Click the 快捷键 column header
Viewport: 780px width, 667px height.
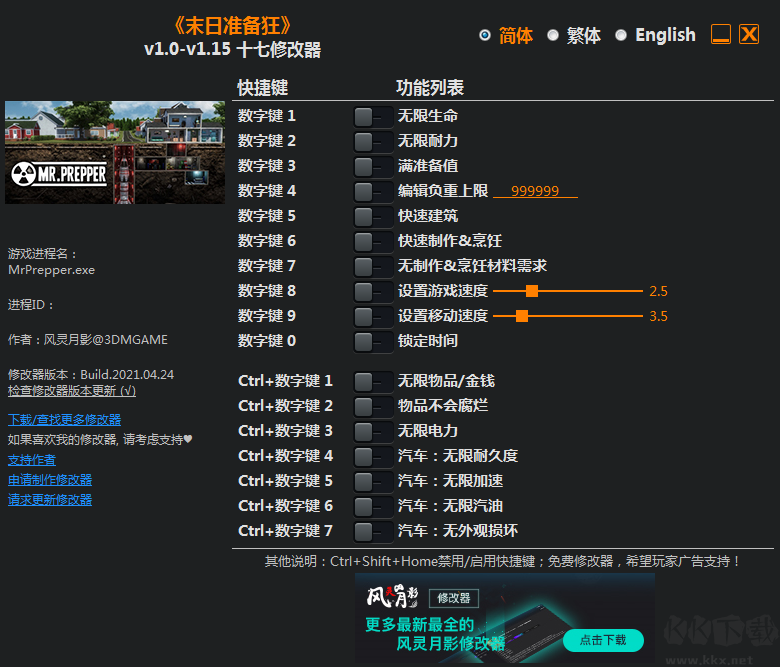click(x=263, y=88)
